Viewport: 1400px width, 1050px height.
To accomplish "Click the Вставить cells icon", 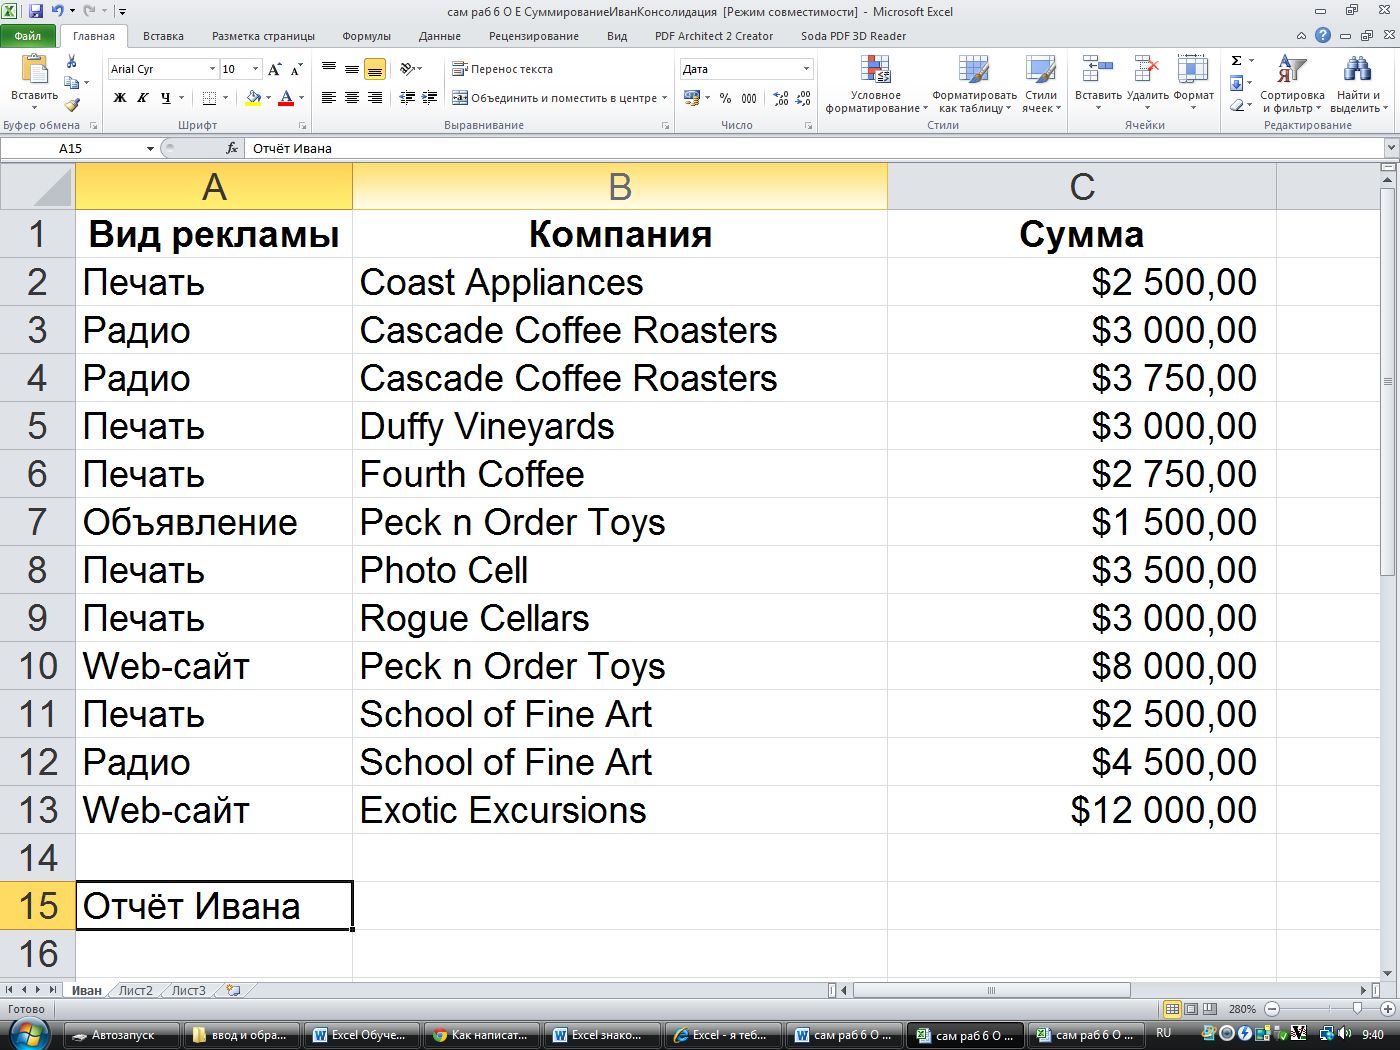I will coord(1098,69).
